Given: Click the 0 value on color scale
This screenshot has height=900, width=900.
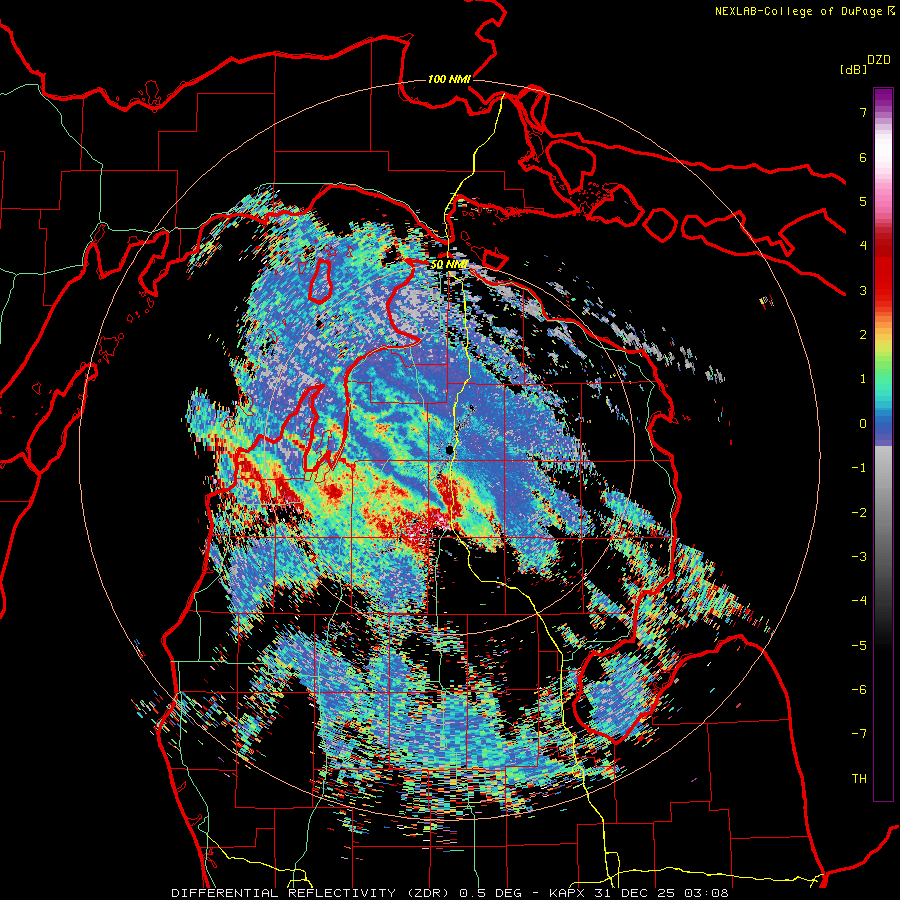Looking at the screenshot, I should (863, 424).
